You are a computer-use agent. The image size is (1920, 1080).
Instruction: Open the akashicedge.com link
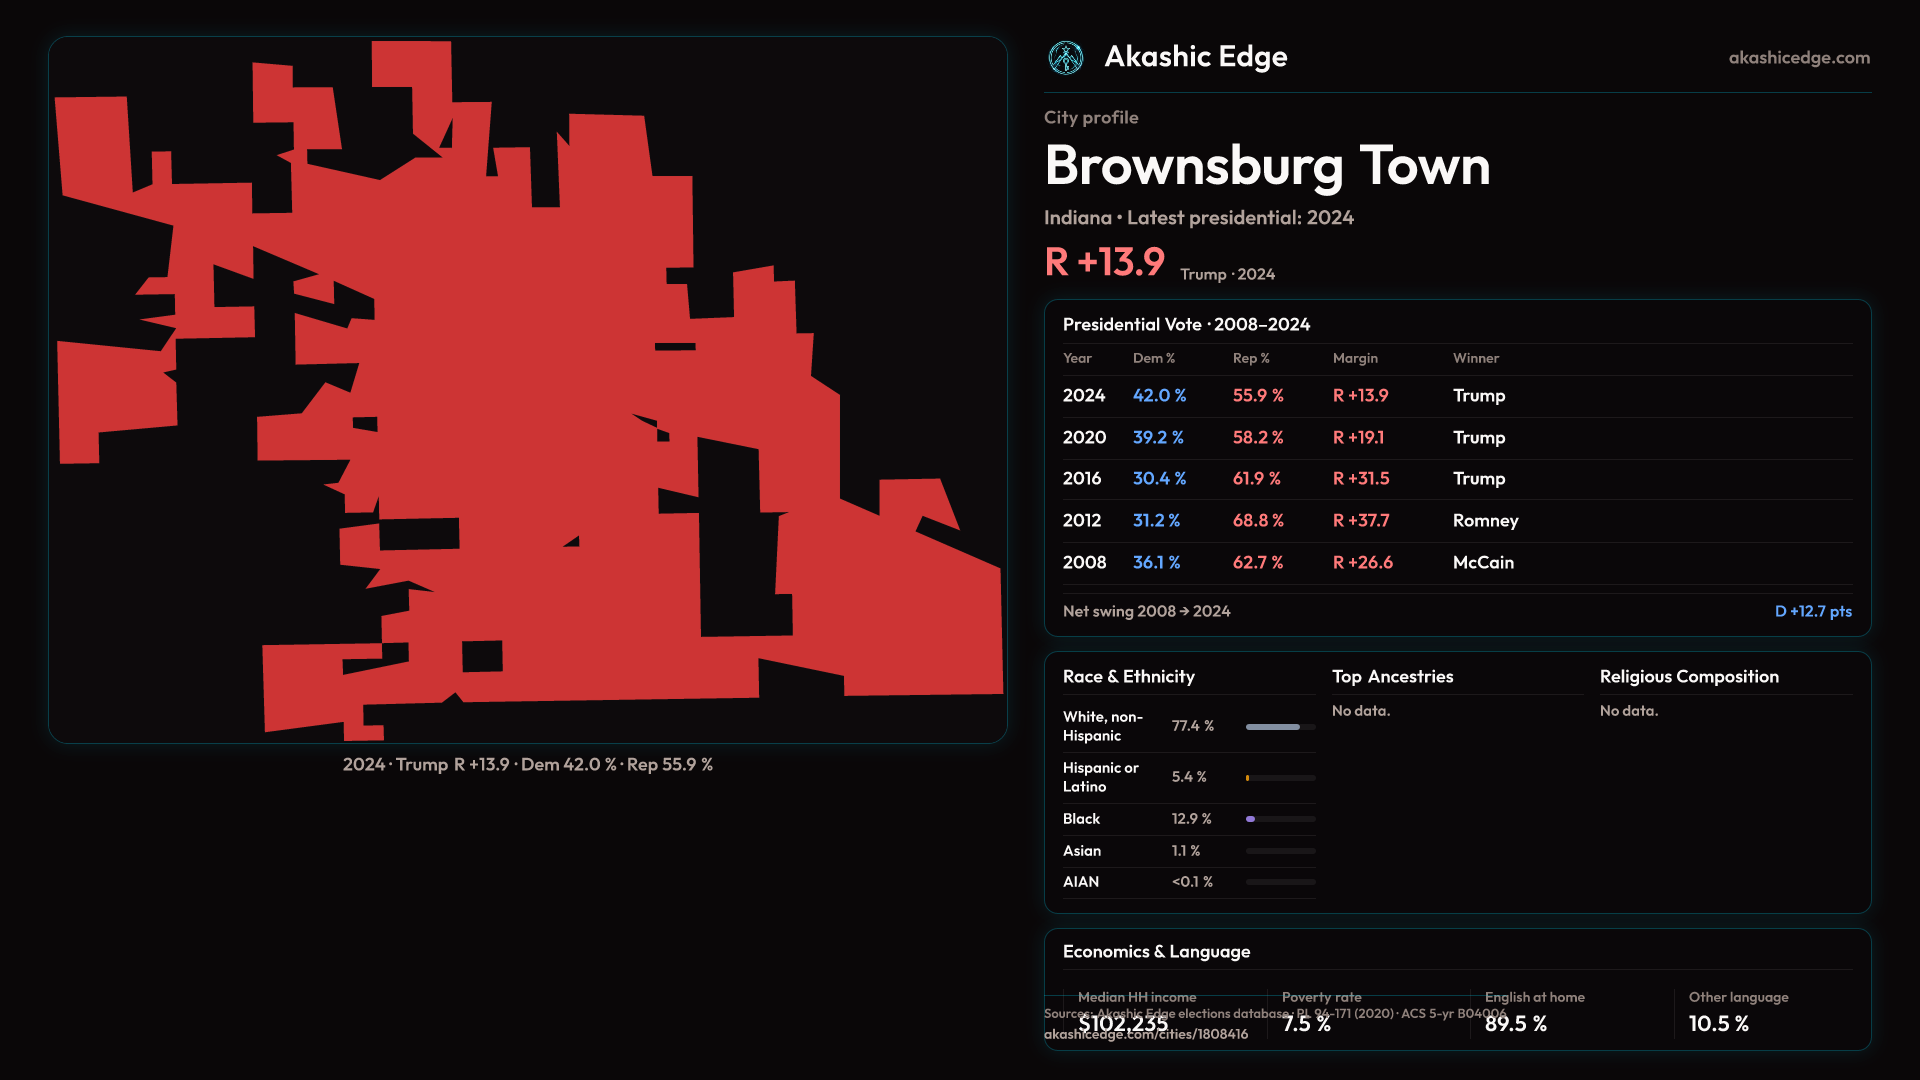(1798, 58)
